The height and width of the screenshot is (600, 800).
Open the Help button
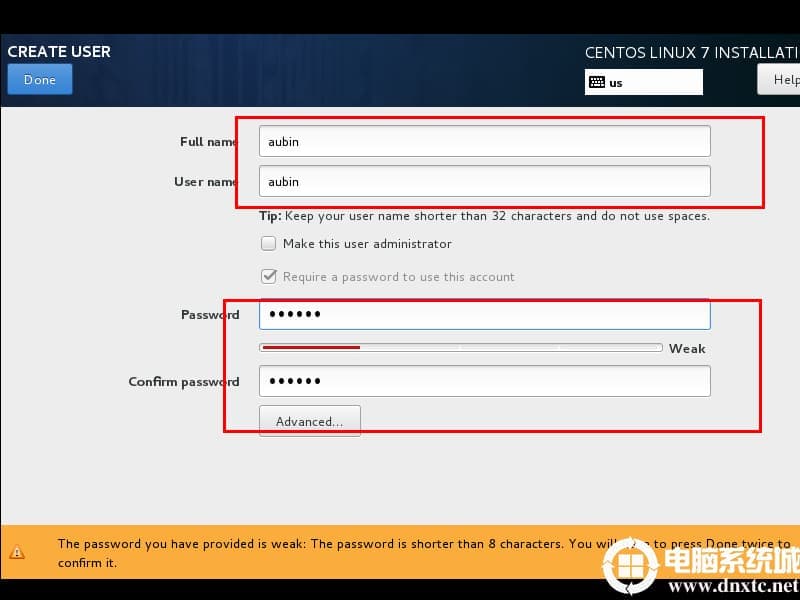(x=779, y=80)
